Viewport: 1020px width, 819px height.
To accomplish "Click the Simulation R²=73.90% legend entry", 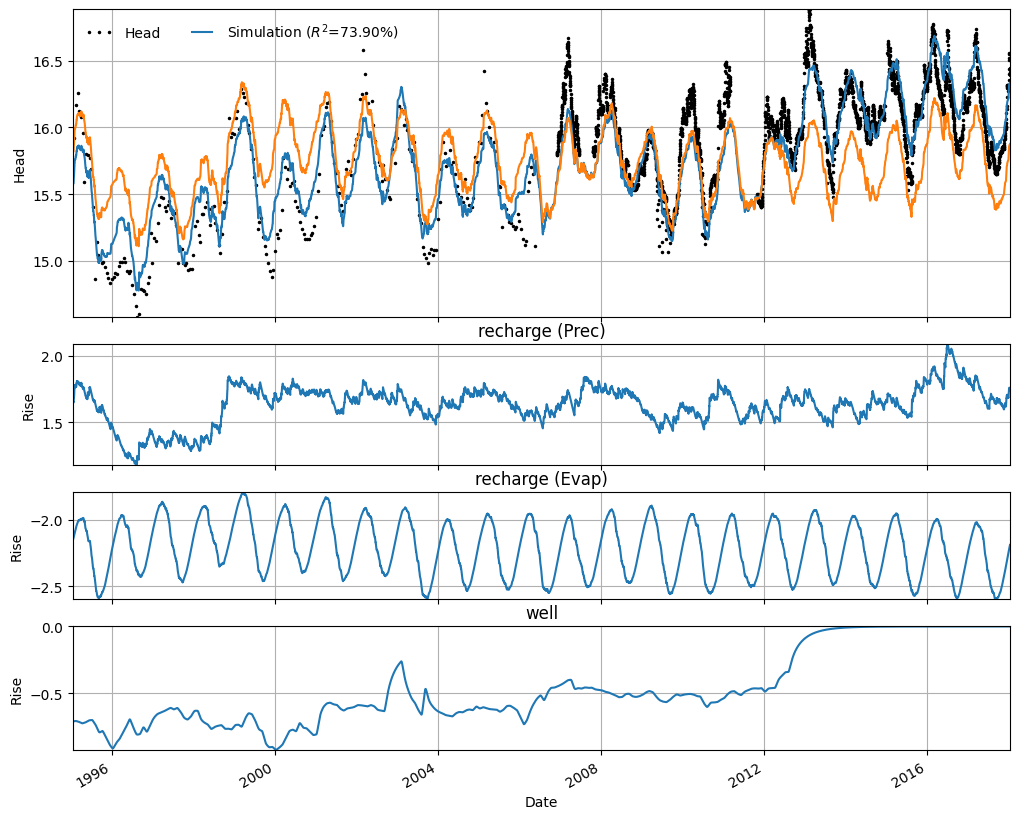I will (295, 32).
